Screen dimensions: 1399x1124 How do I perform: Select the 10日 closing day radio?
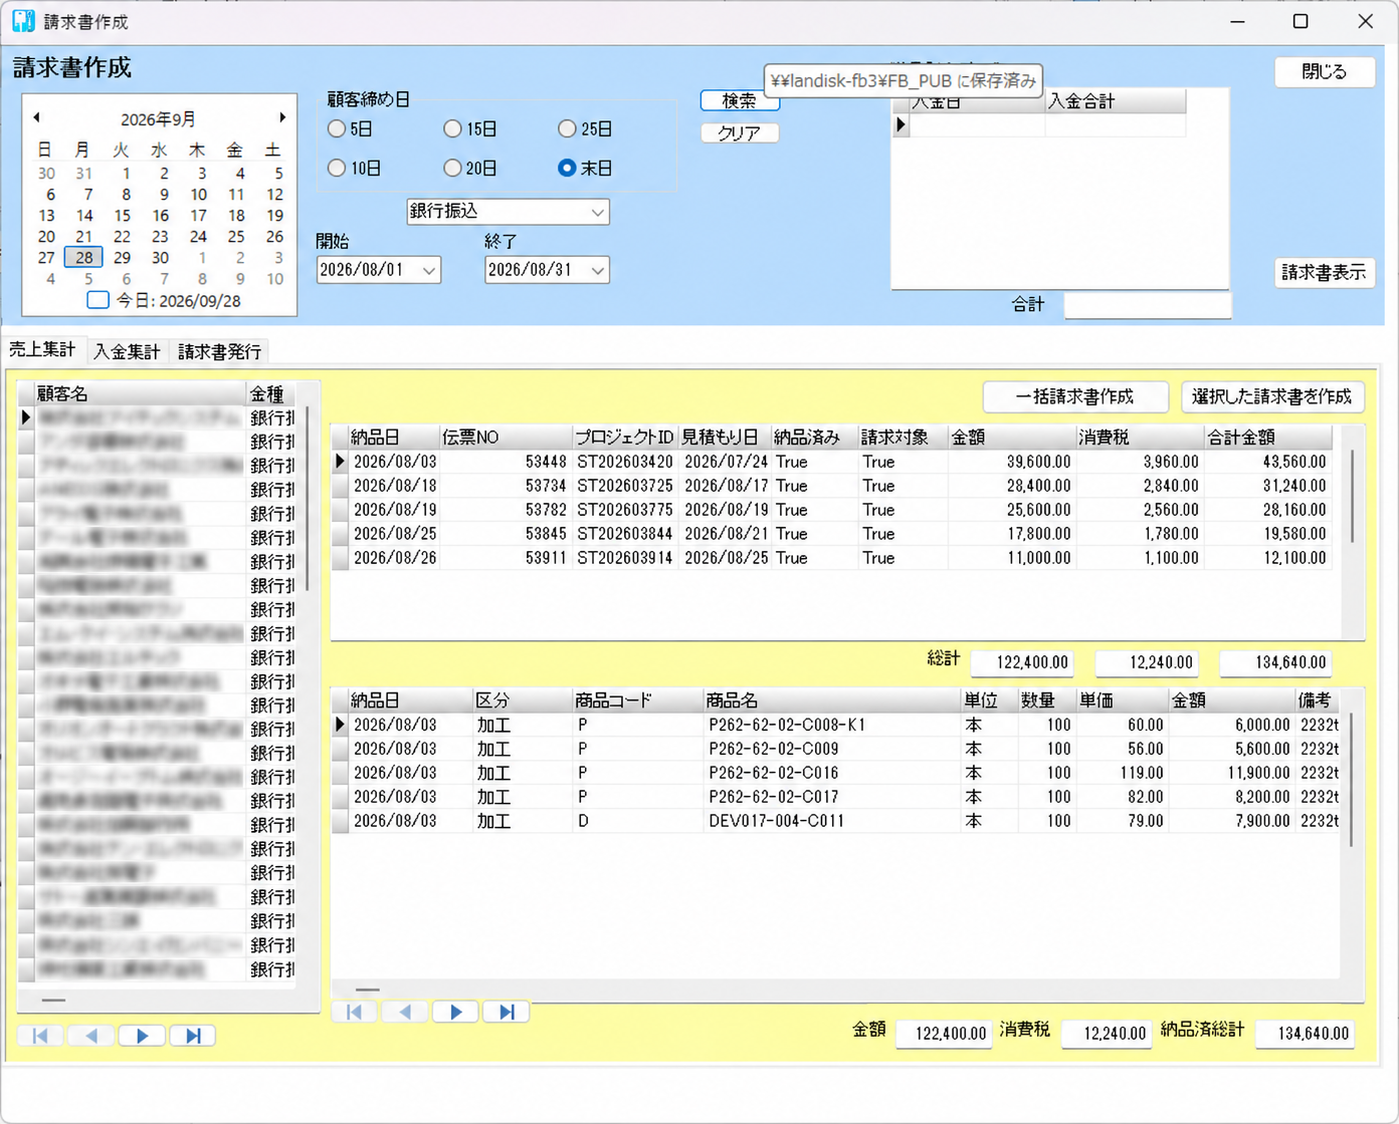(337, 168)
